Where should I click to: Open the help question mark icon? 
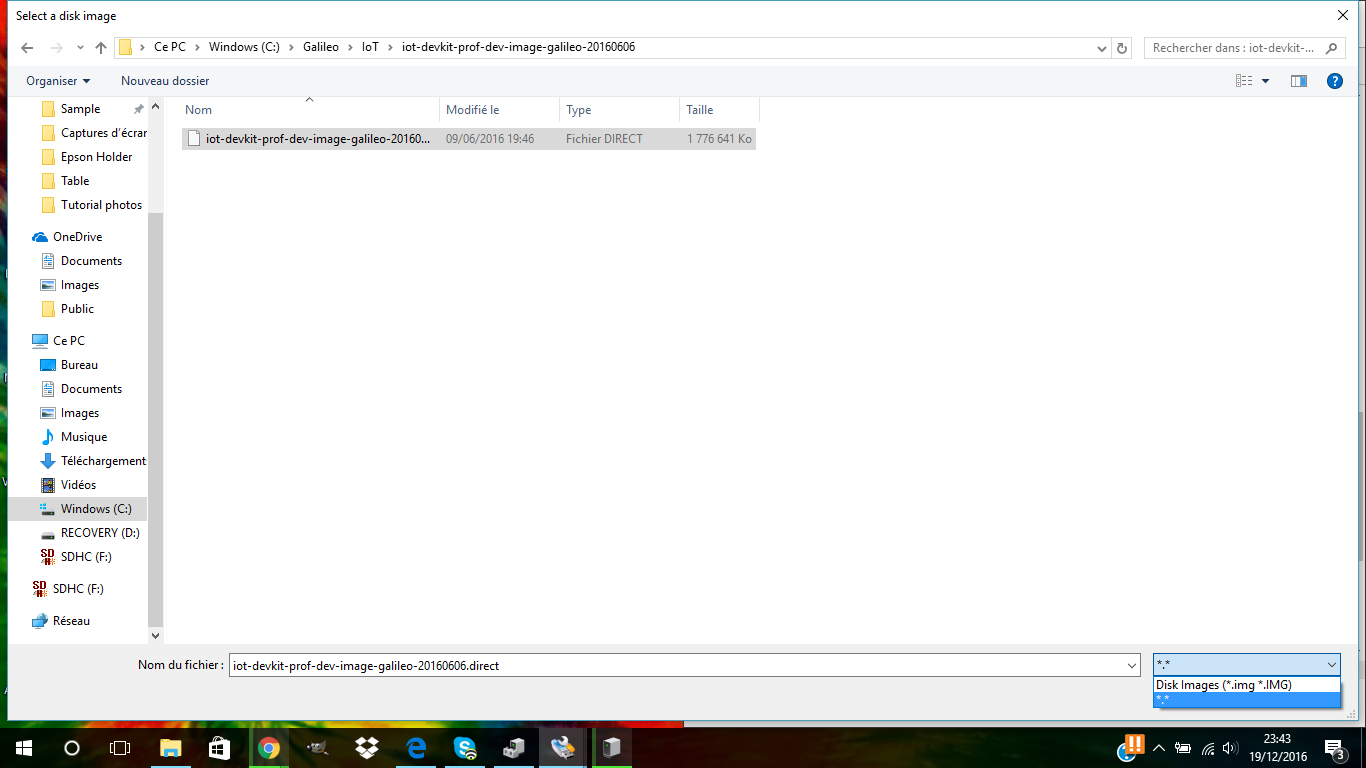pos(1334,81)
